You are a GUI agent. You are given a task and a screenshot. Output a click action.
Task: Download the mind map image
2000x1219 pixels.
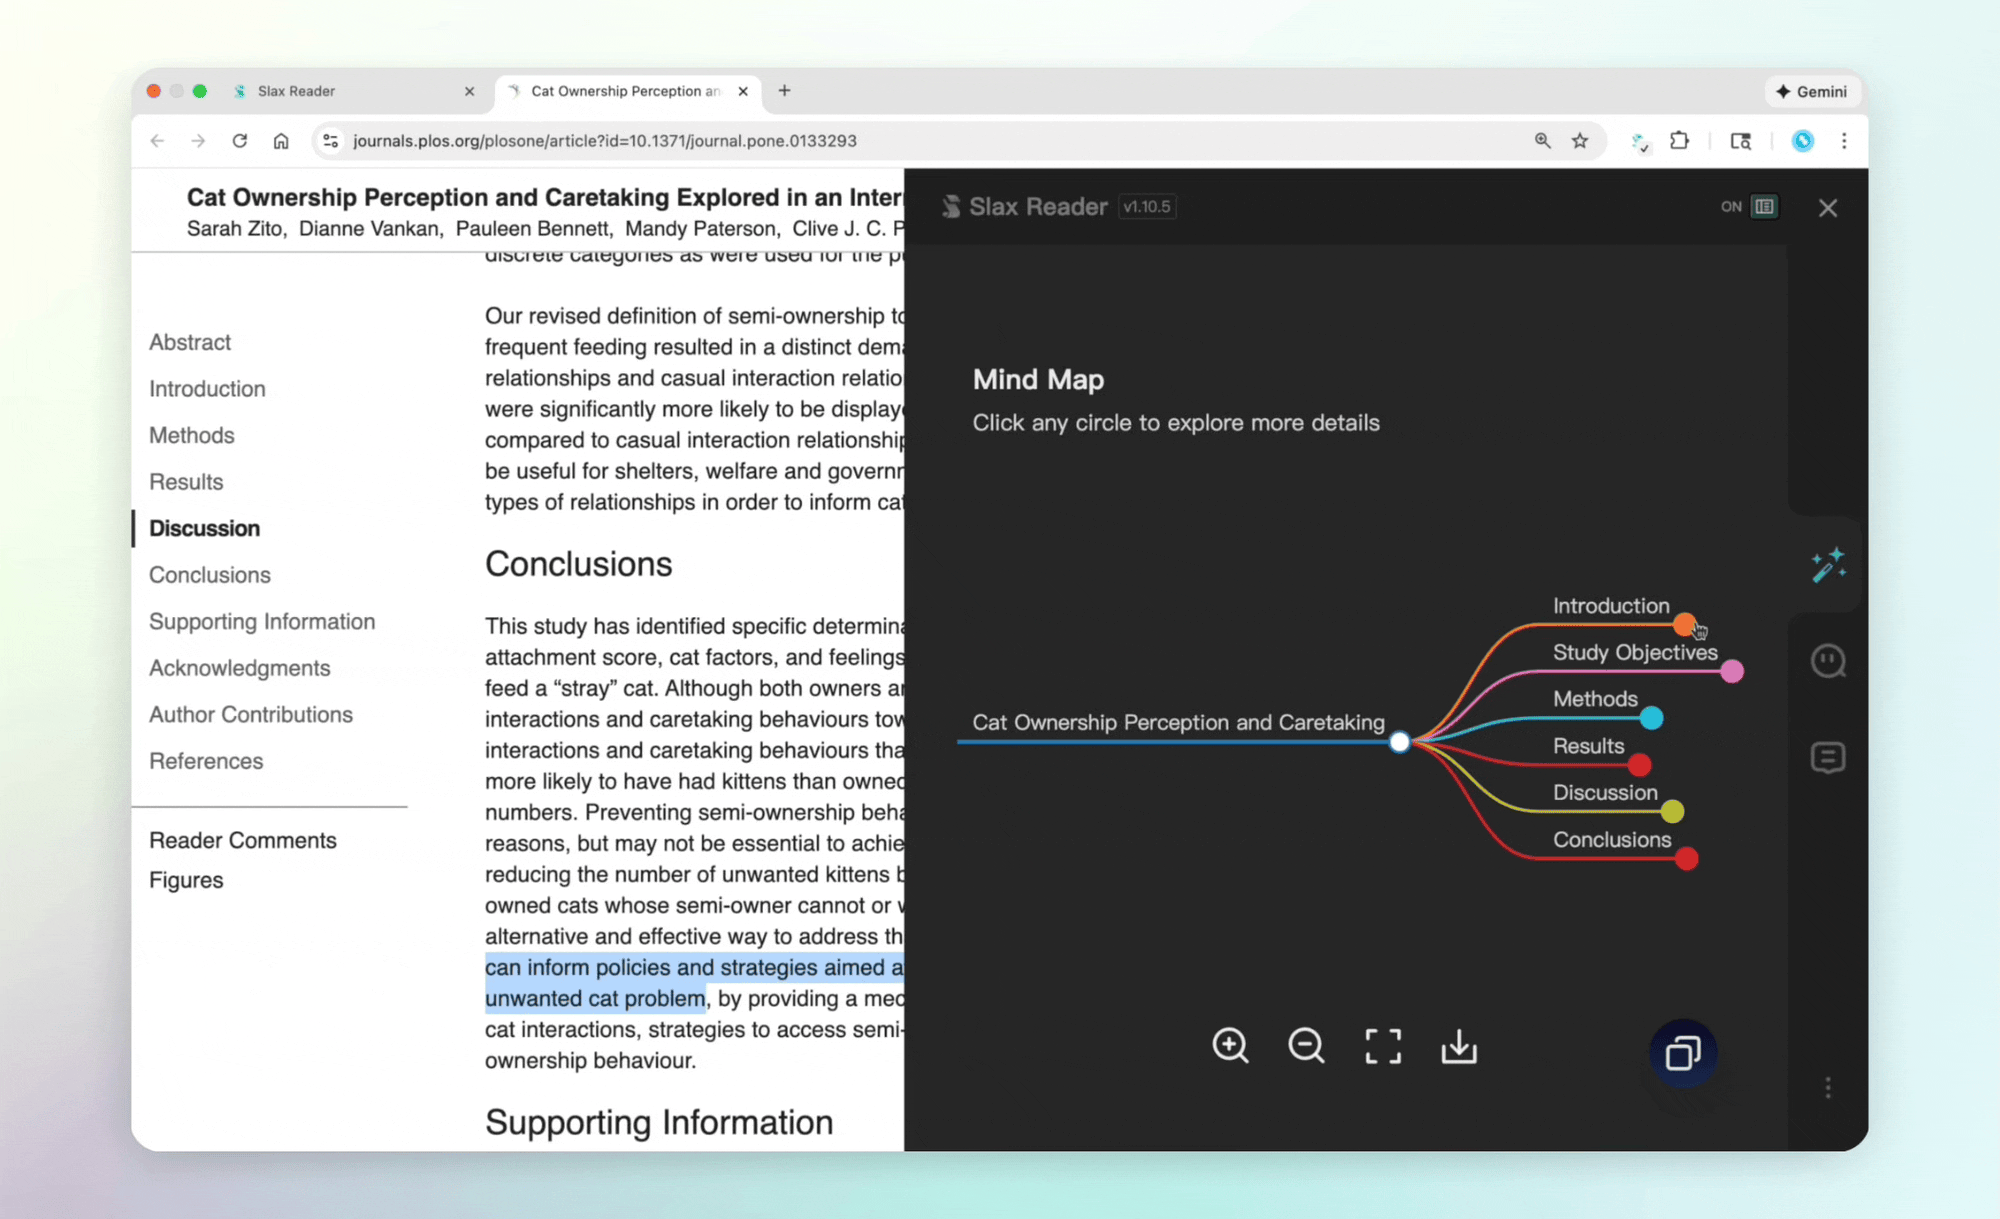click(x=1458, y=1046)
